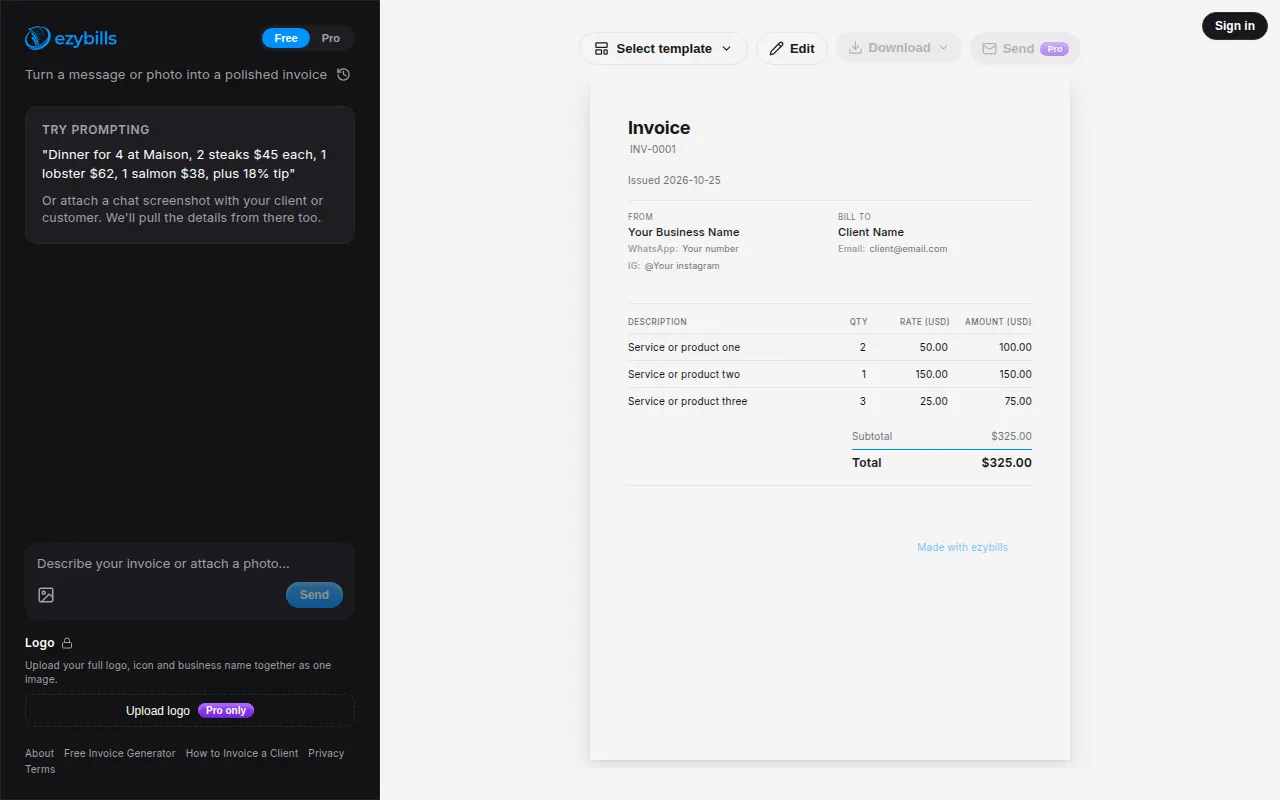Click Client Name under Bill To

pos(871,232)
